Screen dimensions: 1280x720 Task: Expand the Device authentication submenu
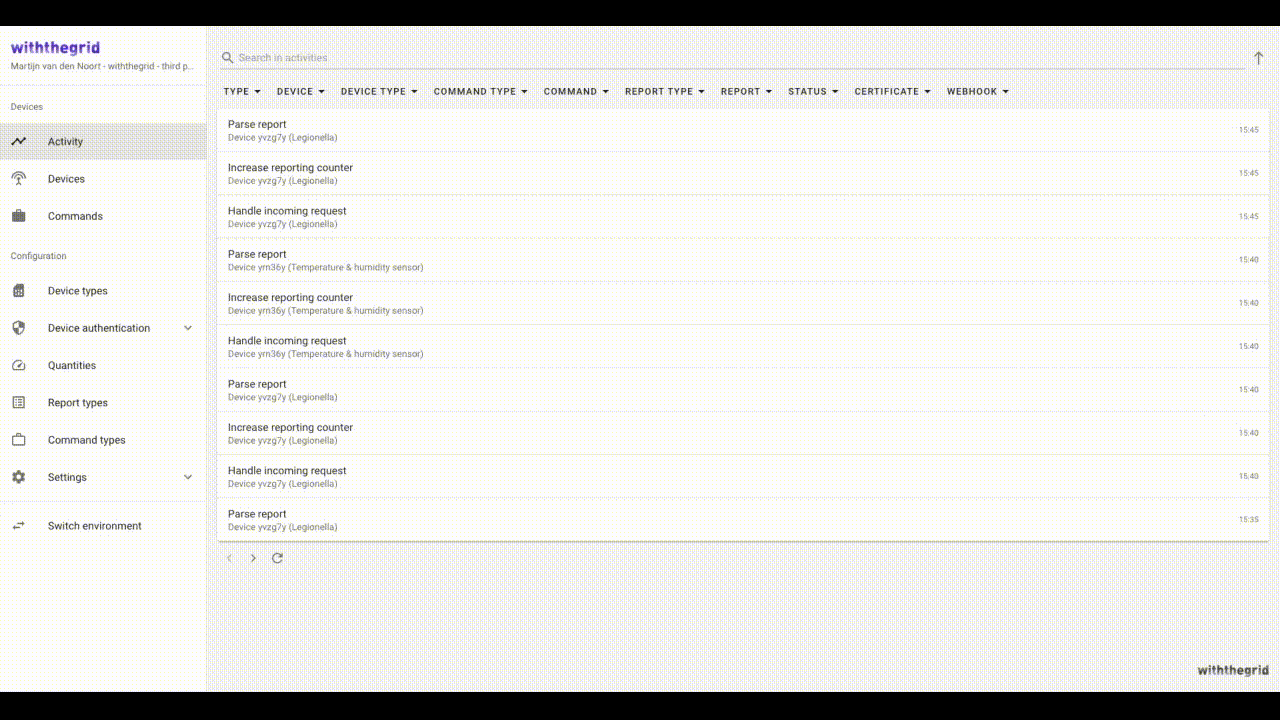[188, 328]
